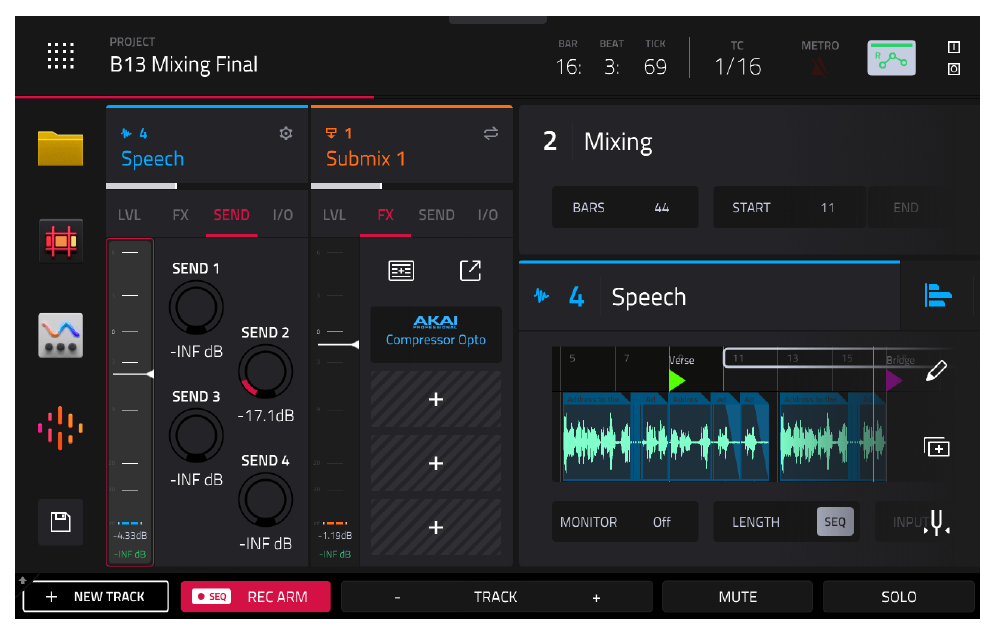Click the Submix -1.19dB level readout
The height and width of the screenshot is (636, 996).
335,536
